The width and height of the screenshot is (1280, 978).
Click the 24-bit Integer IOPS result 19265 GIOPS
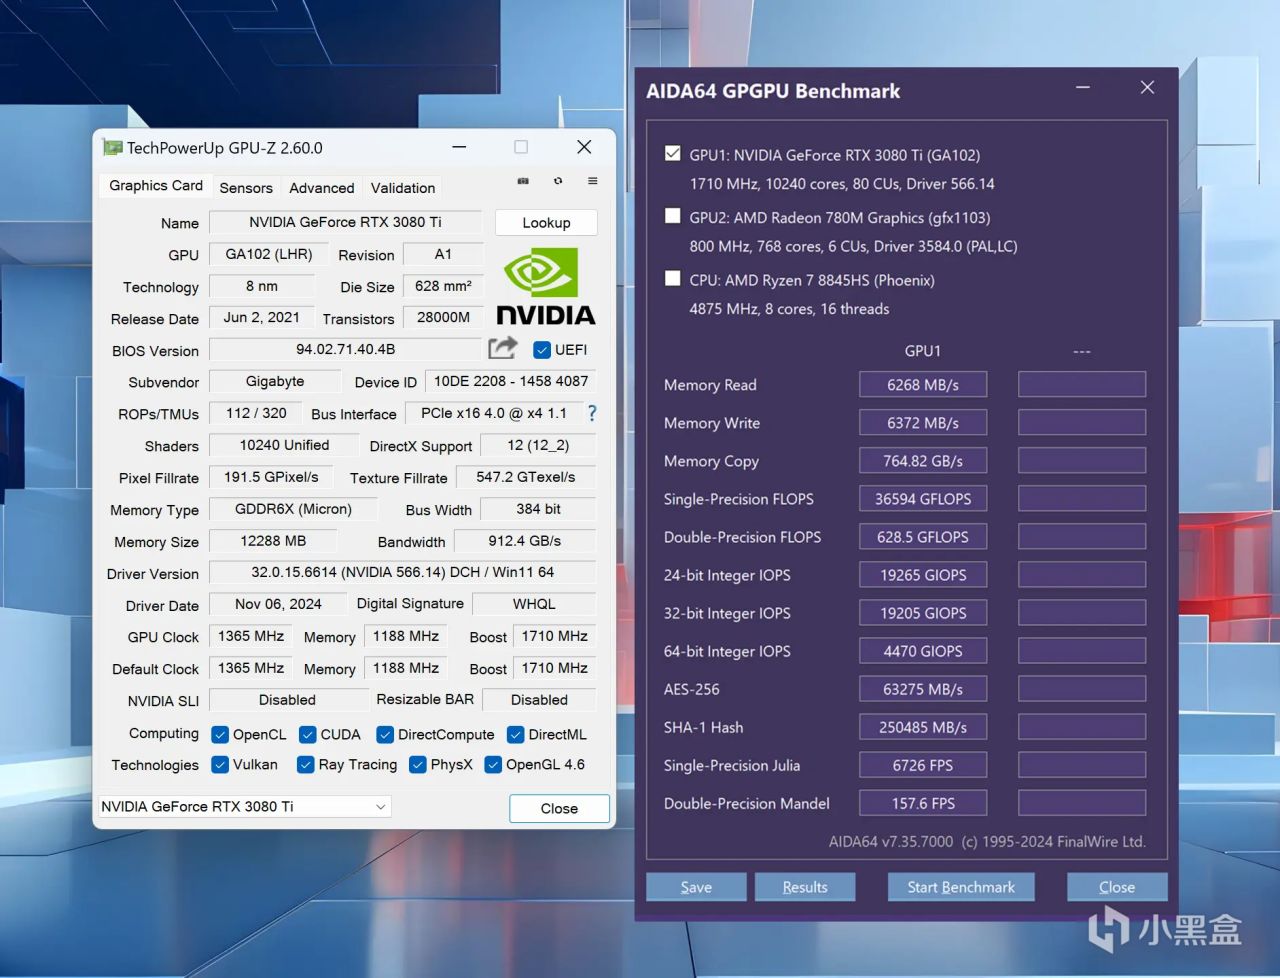[923, 575]
